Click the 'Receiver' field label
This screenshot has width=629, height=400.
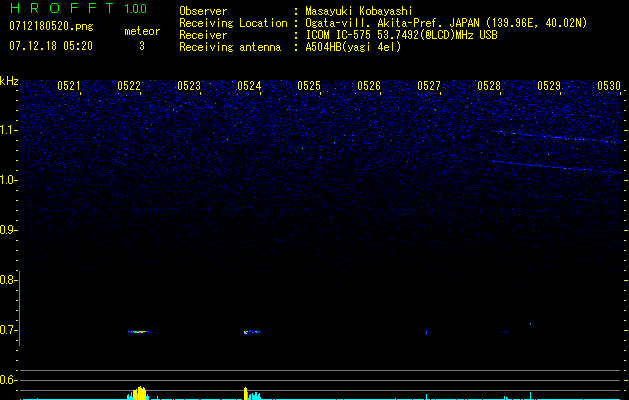point(203,35)
